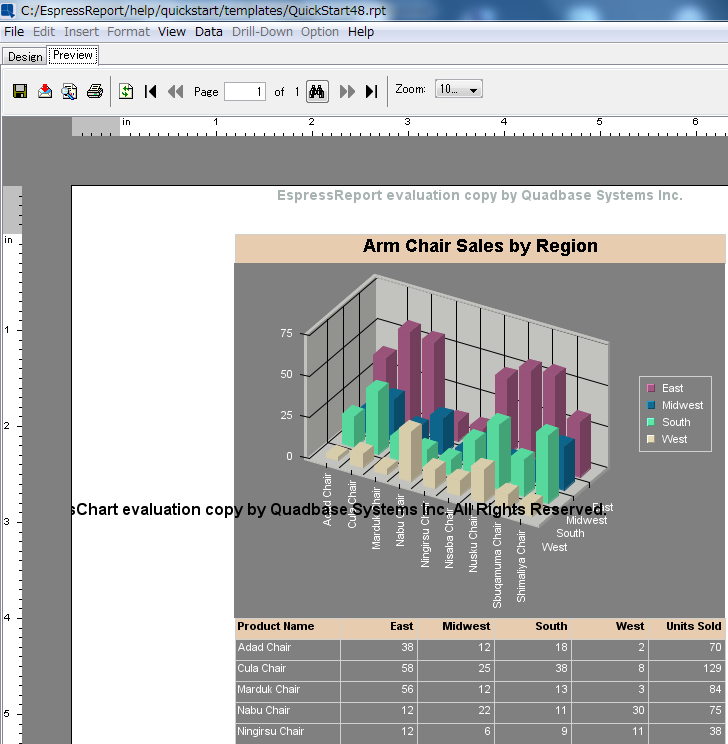The width and height of the screenshot is (728, 744).
Task: Go to the previous page
Action: click(176, 91)
